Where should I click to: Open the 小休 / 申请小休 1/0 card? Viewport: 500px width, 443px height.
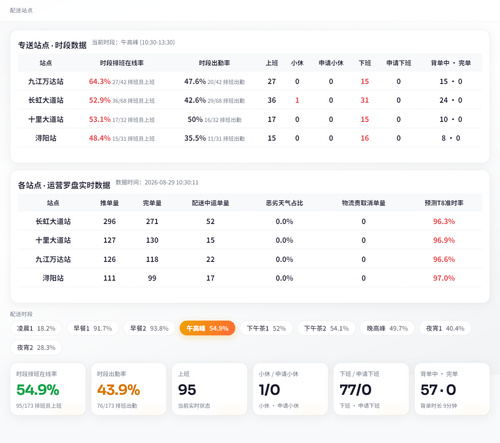[x=290, y=389]
